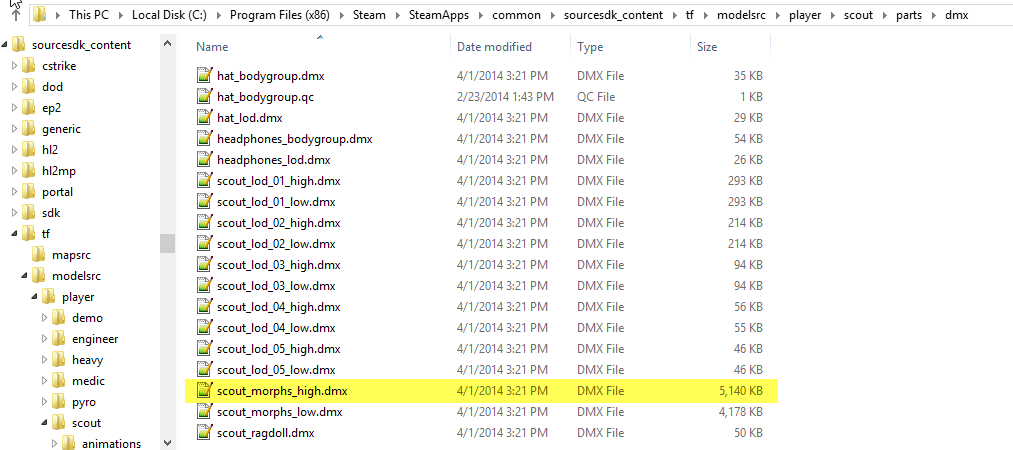Image resolution: width=1013 pixels, height=450 pixels.
Task: Select sdk folder in navigation tree
Action: pos(51,212)
